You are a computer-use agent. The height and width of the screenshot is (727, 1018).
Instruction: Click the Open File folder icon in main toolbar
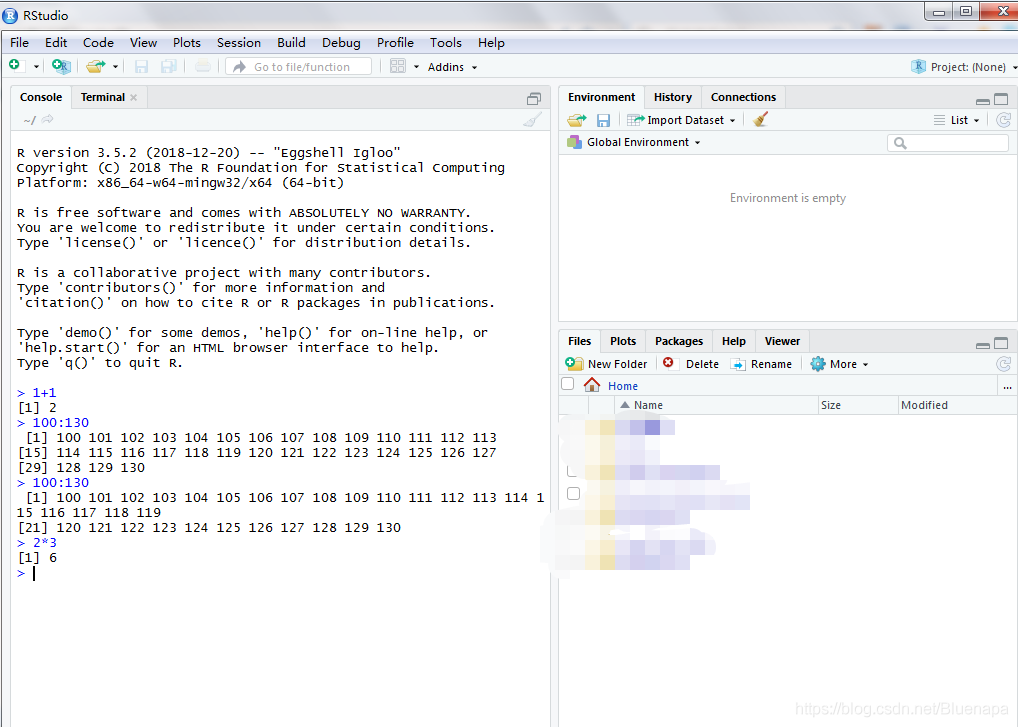click(x=96, y=66)
